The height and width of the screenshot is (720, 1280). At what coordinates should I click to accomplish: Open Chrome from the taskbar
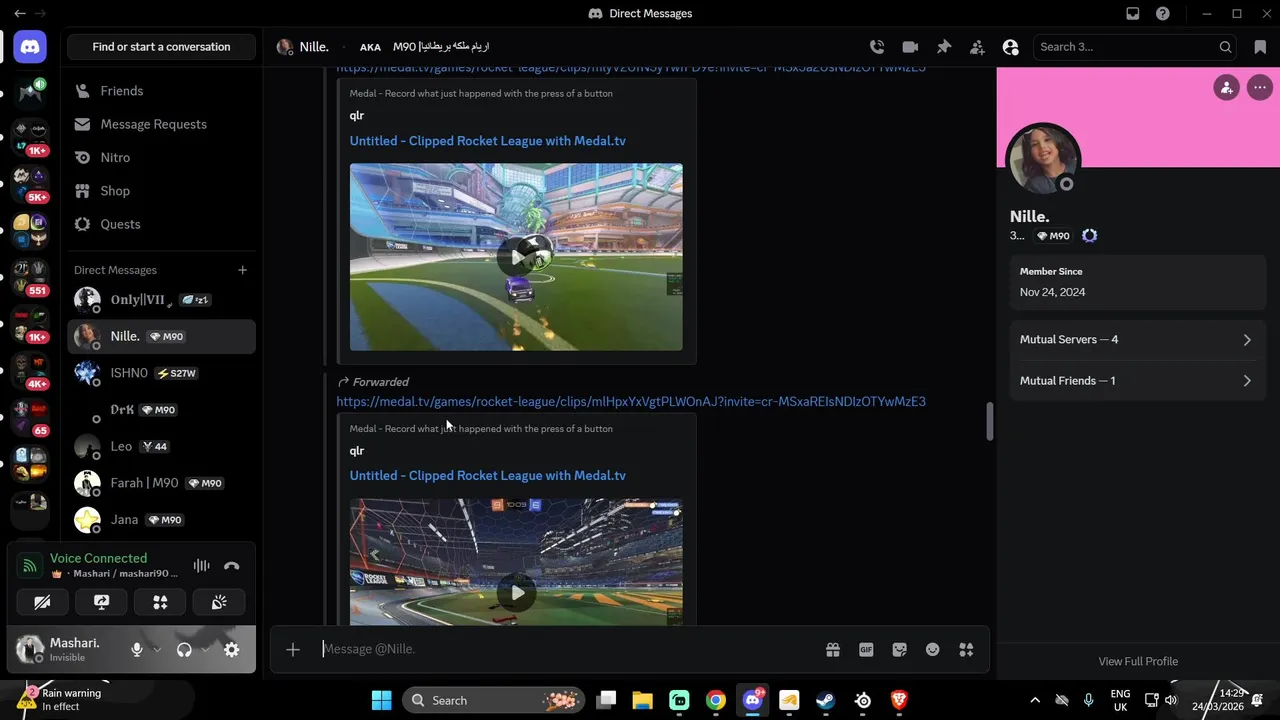[715, 700]
